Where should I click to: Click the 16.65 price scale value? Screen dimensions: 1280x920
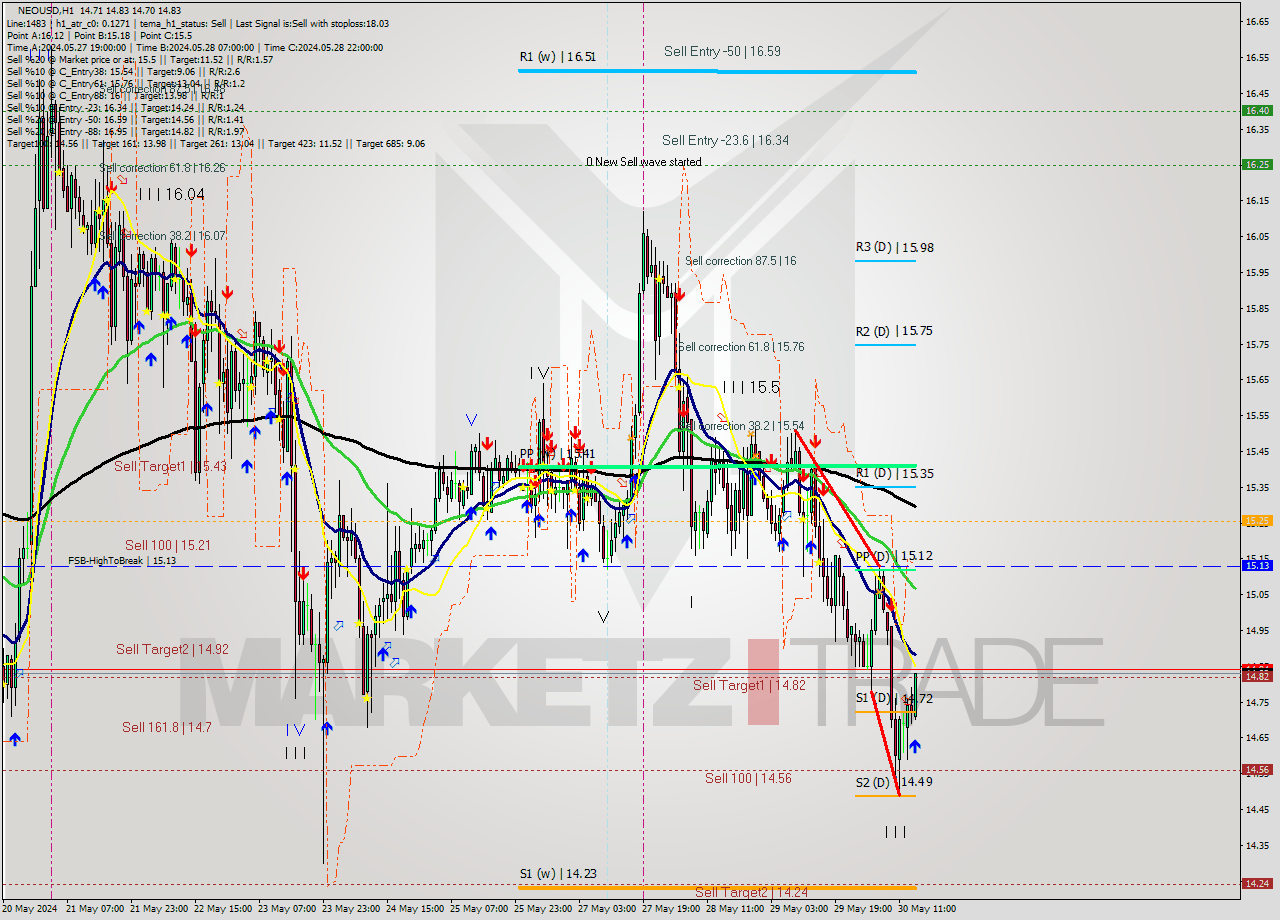point(1256,21)
